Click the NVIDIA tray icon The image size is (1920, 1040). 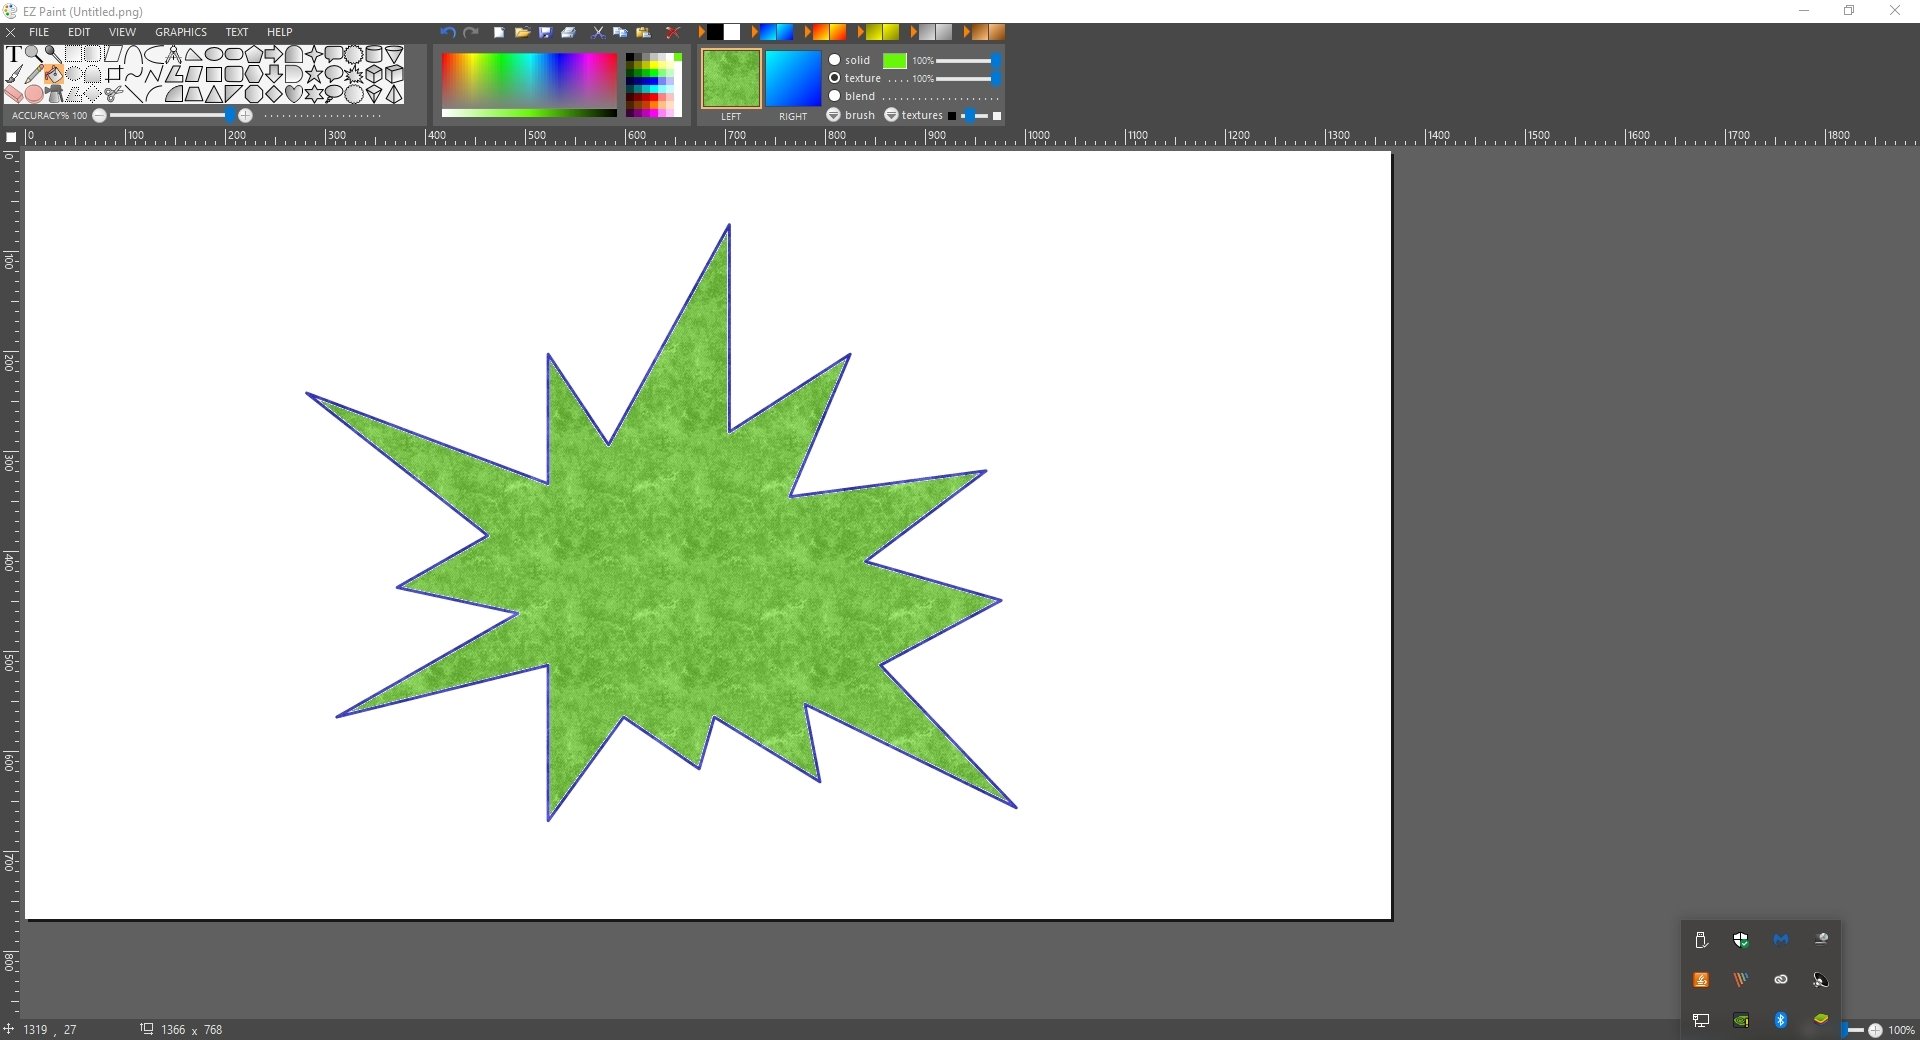(1741, 1020)
